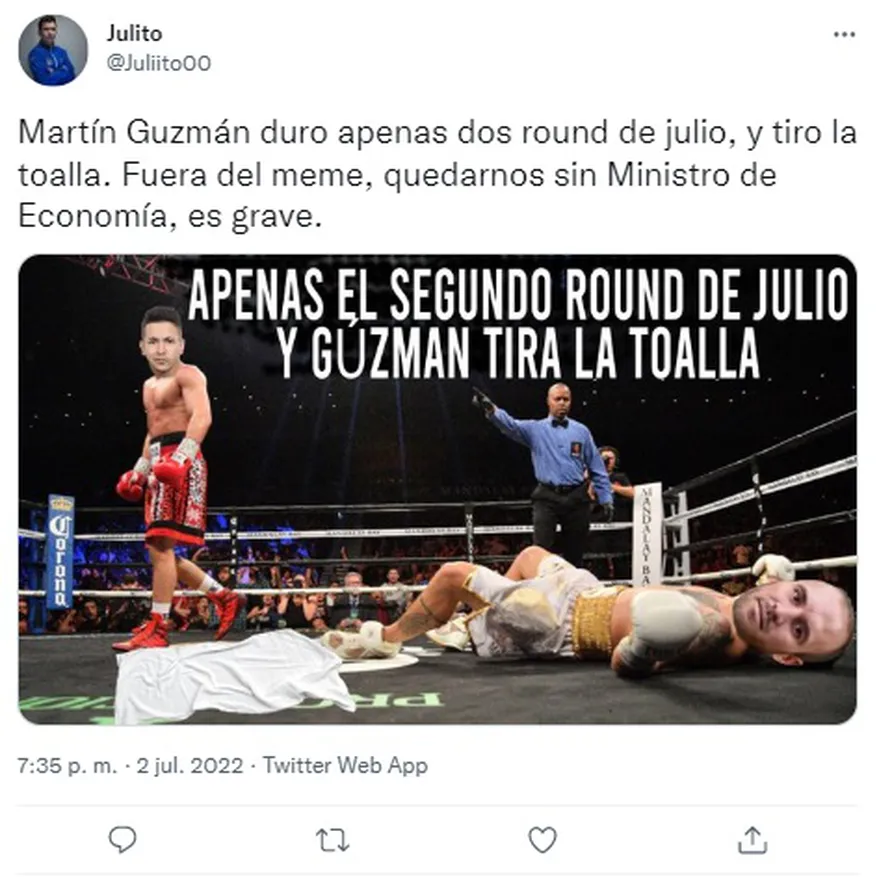Viewport: 879px width, 877px height.
Task: Click the standing boxer in red shorts
Action: click(174, 477)
